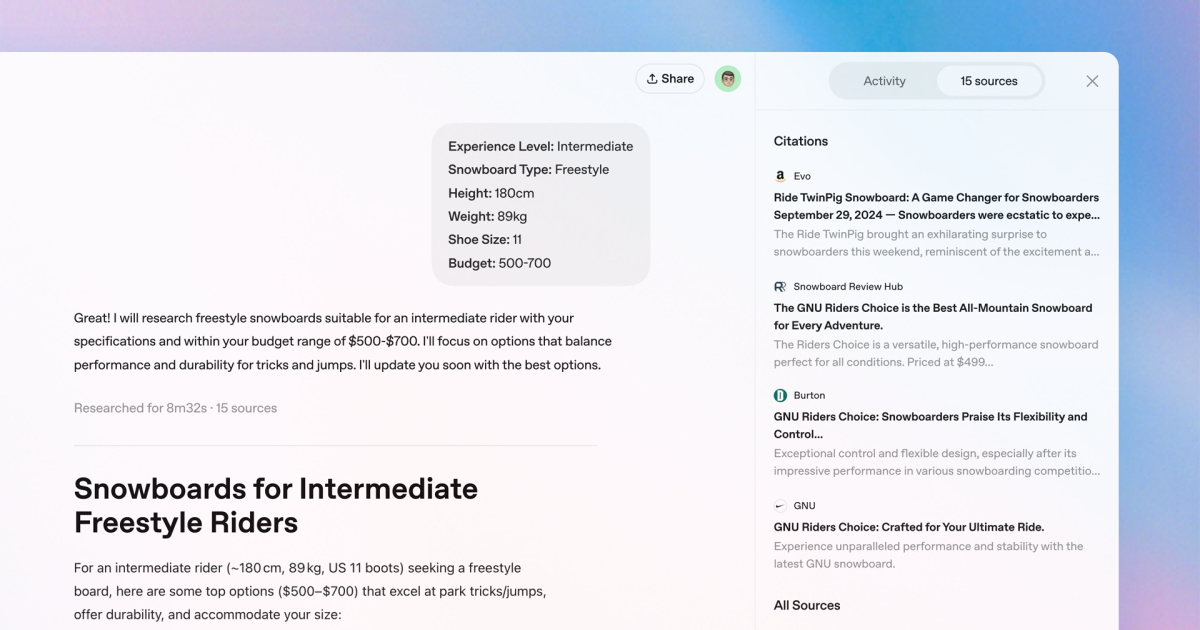Close the citations side panel
1200x630 pixels.
pyautogui.click(x=1092, y=81)
